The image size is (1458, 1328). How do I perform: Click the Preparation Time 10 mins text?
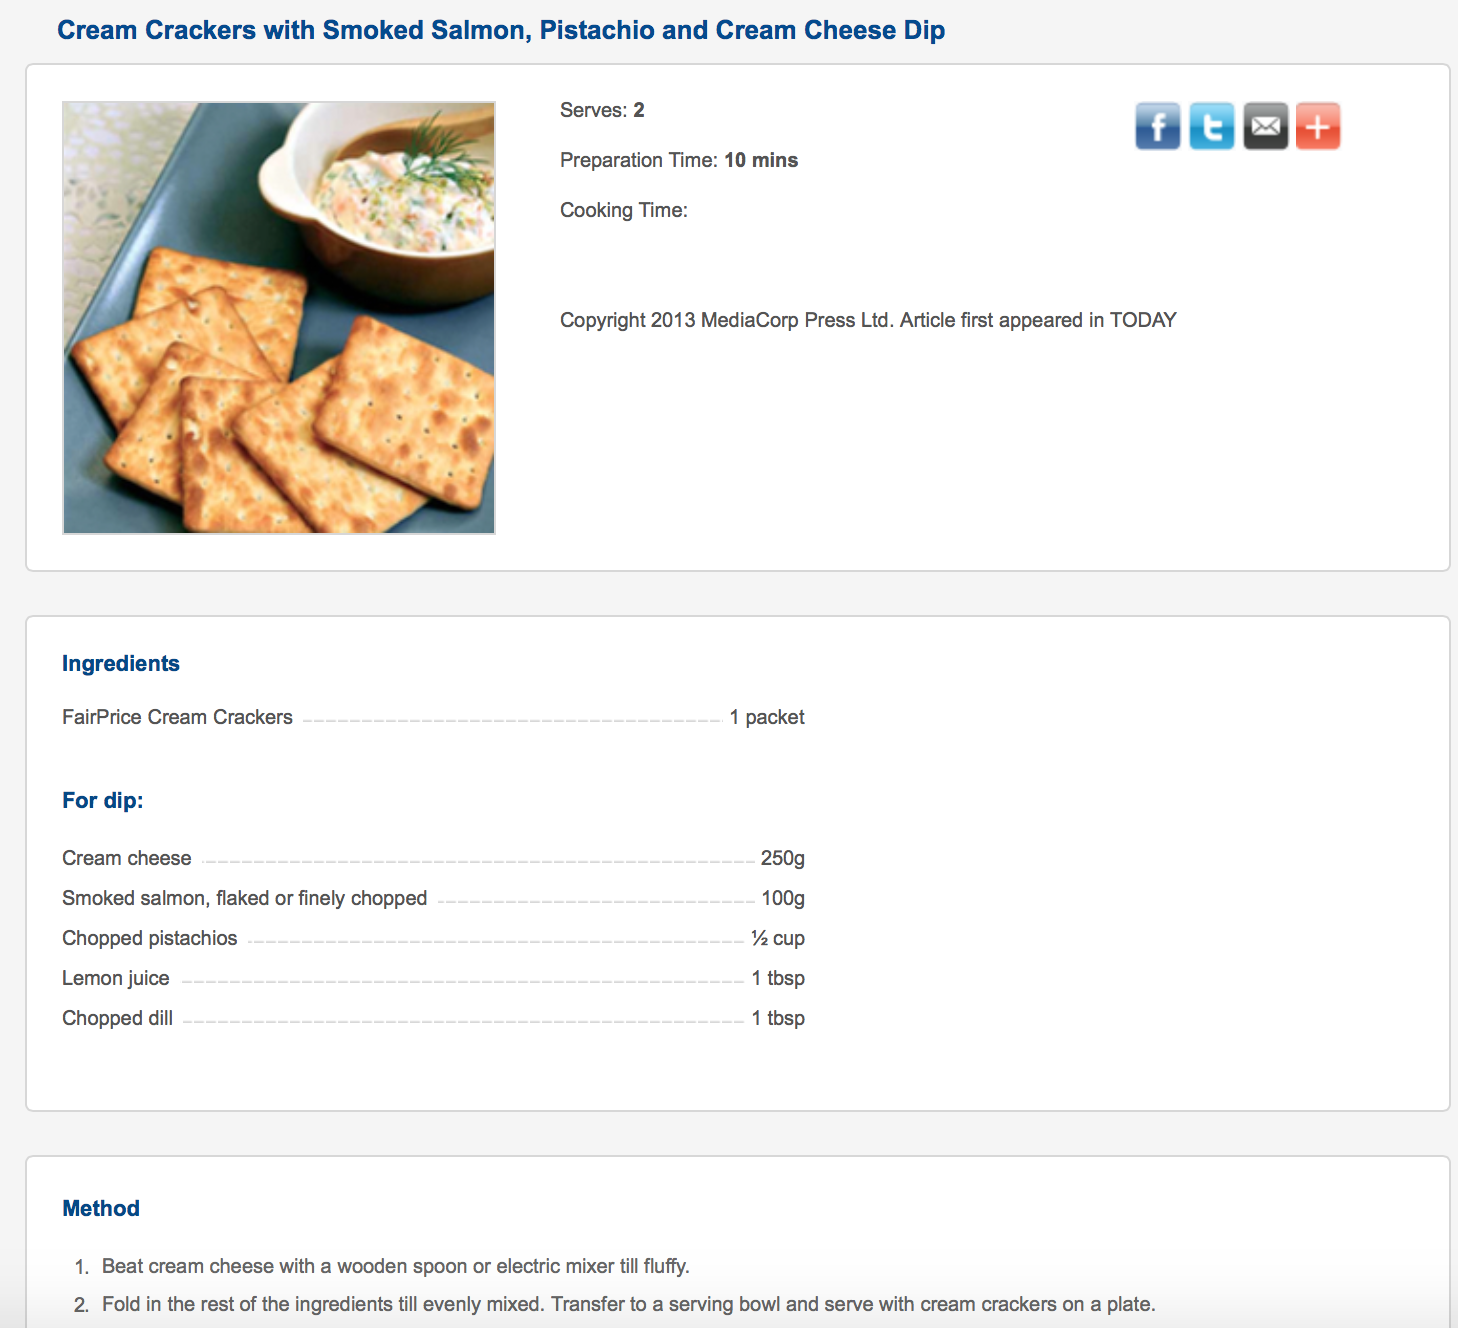[678, 160]
